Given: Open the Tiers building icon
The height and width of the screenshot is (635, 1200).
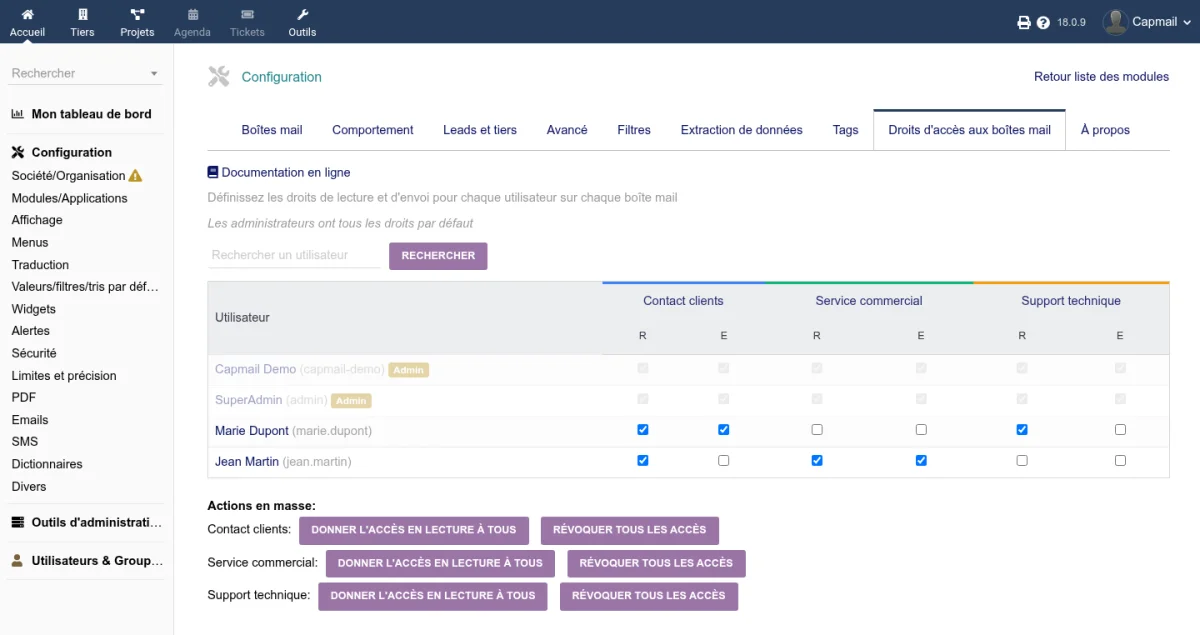Looking at the screenshot, I should pos(82,15).
